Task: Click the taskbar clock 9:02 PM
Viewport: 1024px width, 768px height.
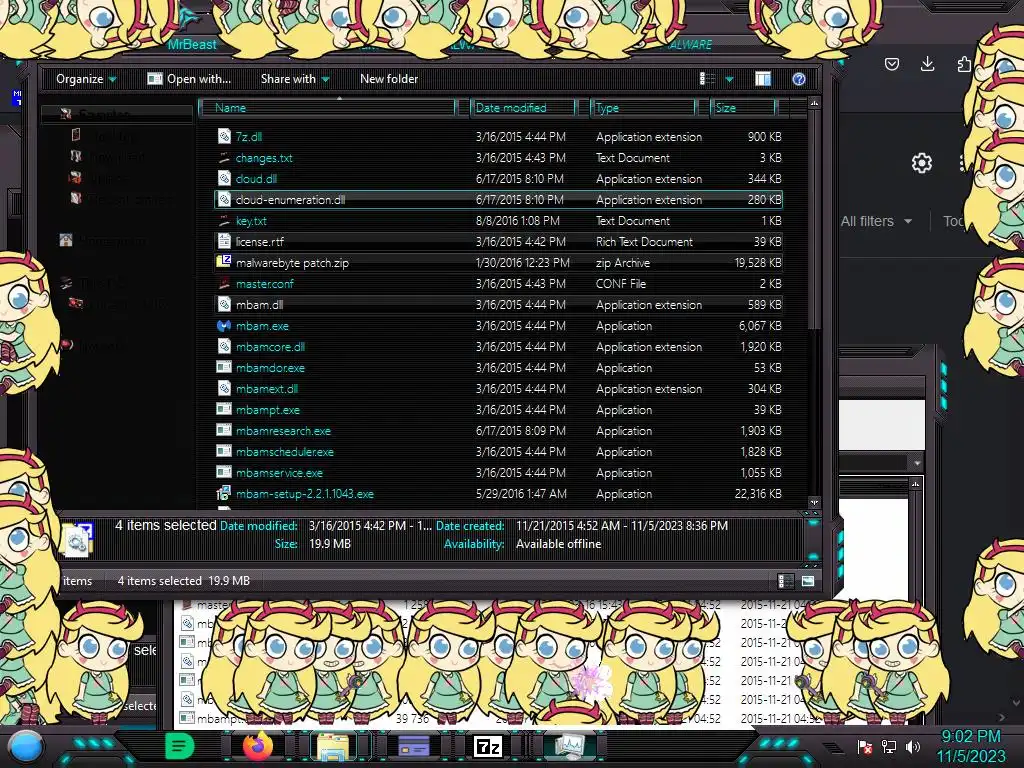Action: [971, 736]
